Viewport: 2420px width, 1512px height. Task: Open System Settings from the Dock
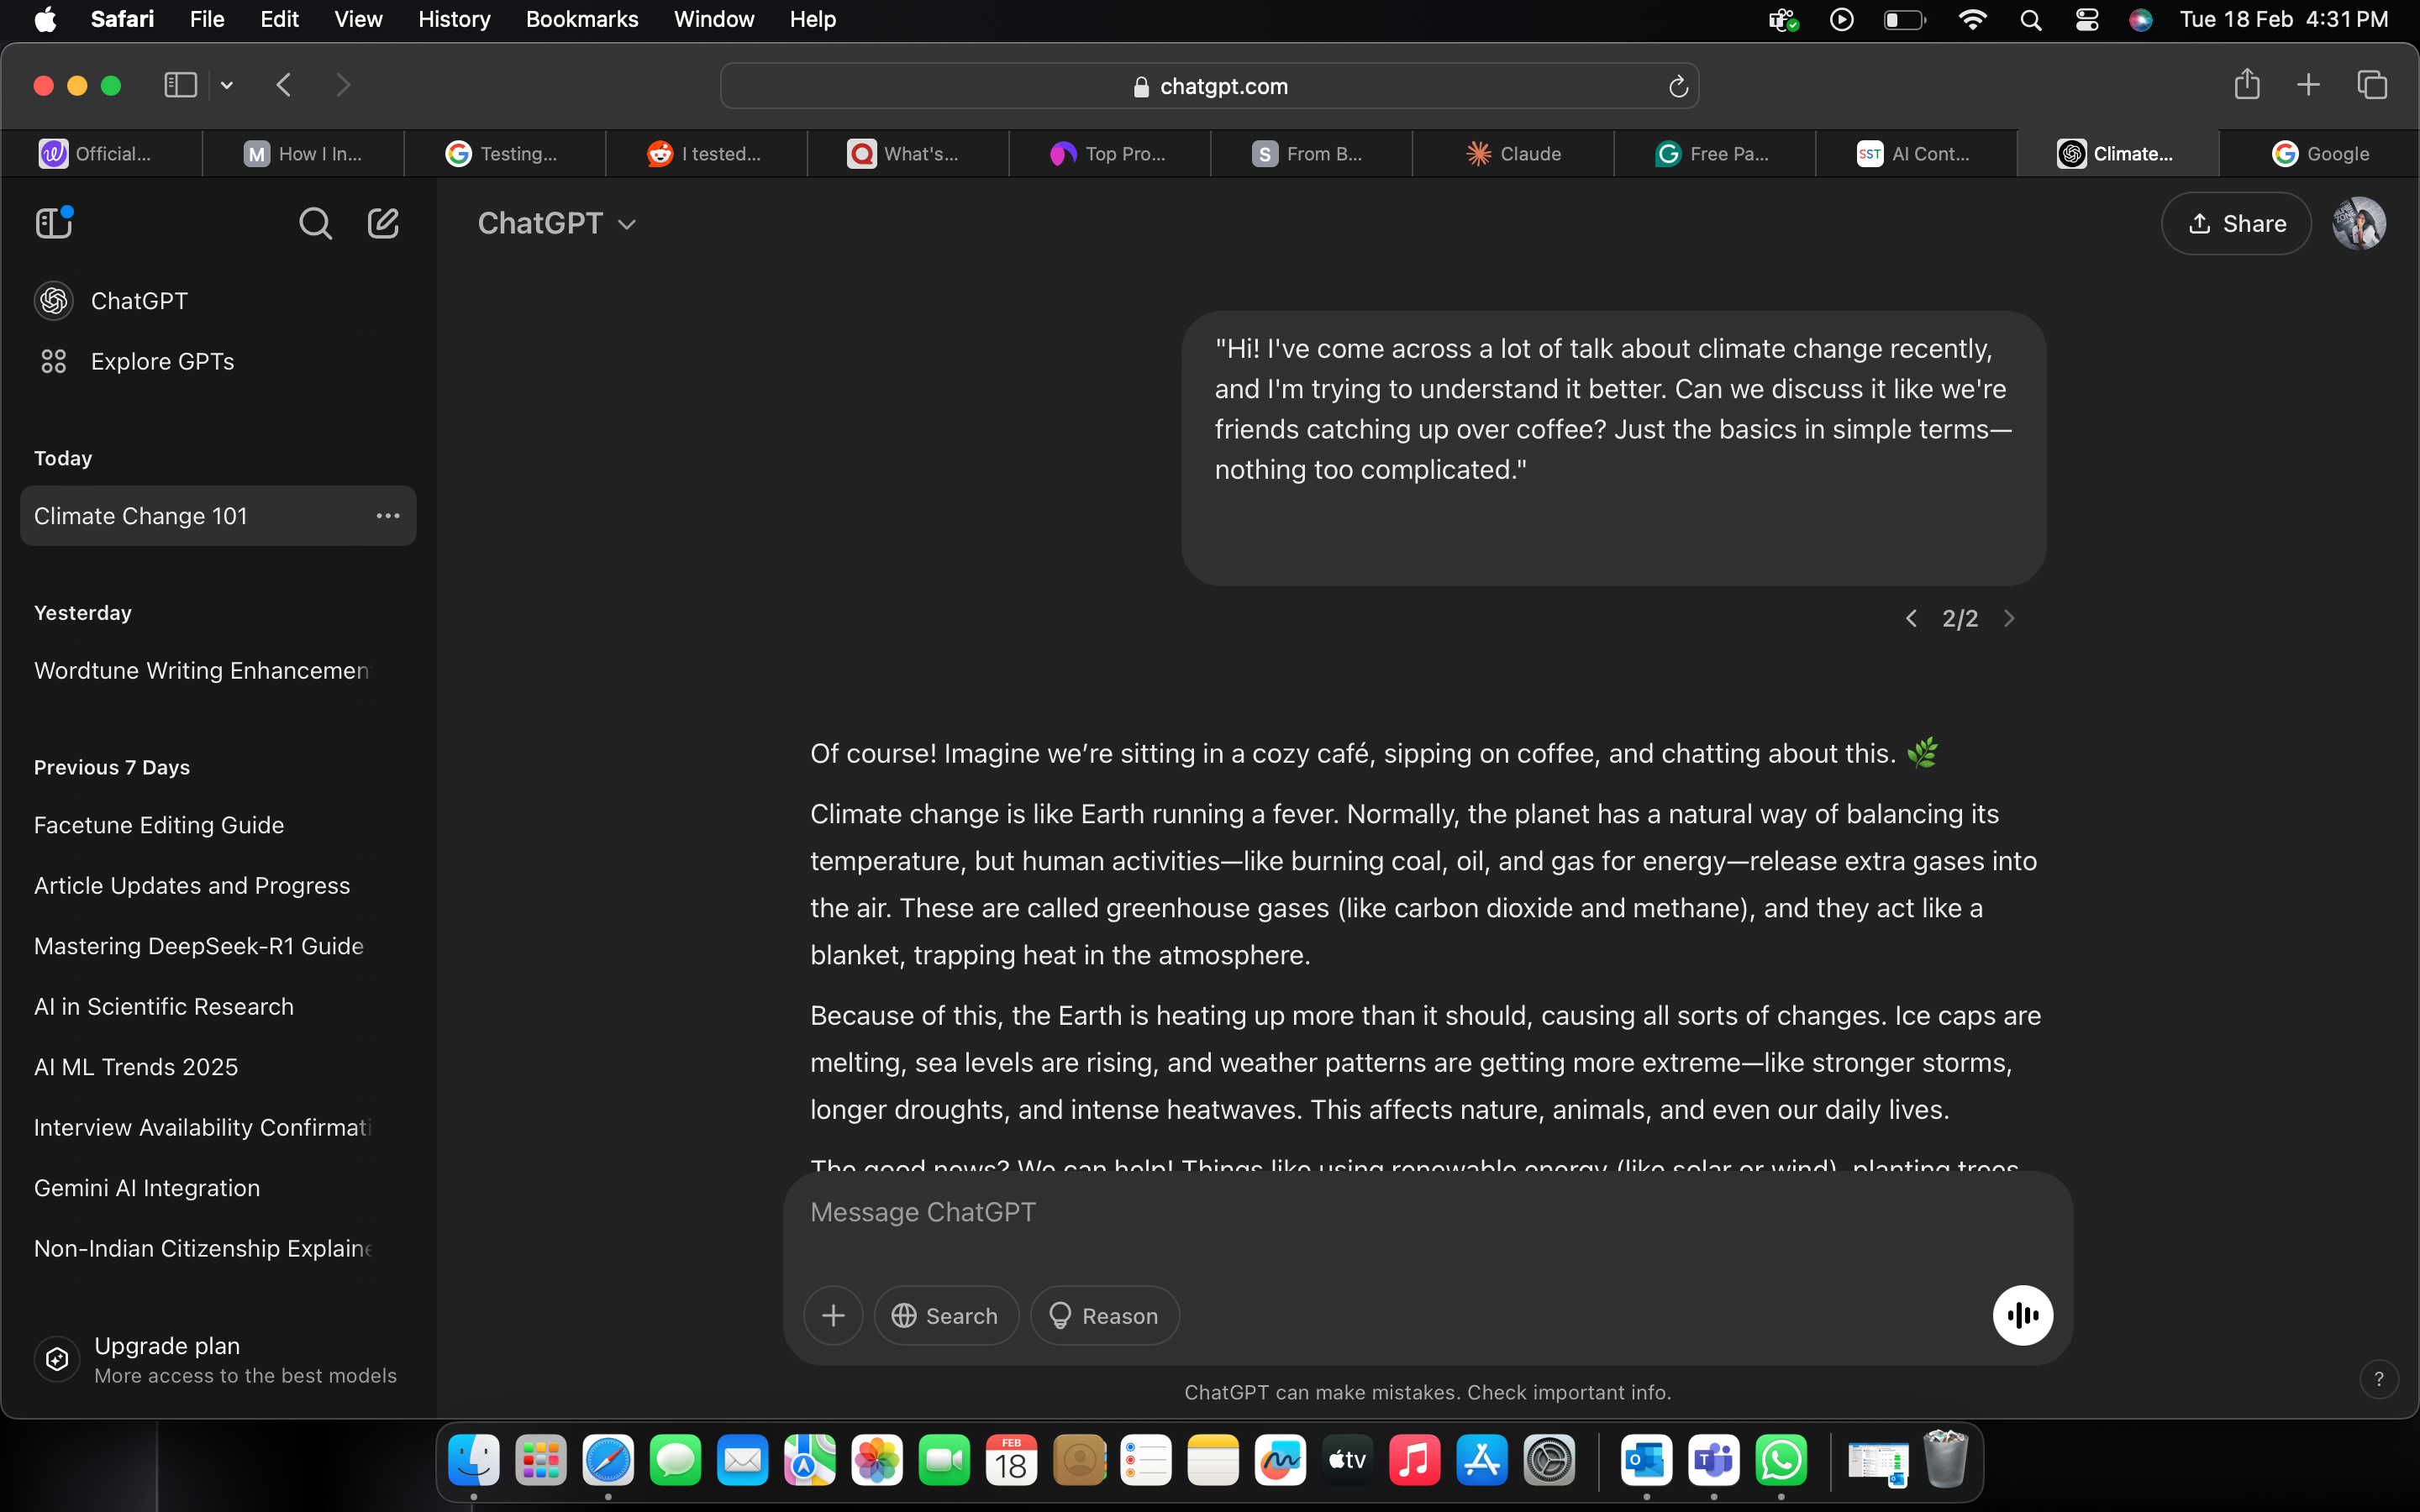click(x=1549, y=1461)
